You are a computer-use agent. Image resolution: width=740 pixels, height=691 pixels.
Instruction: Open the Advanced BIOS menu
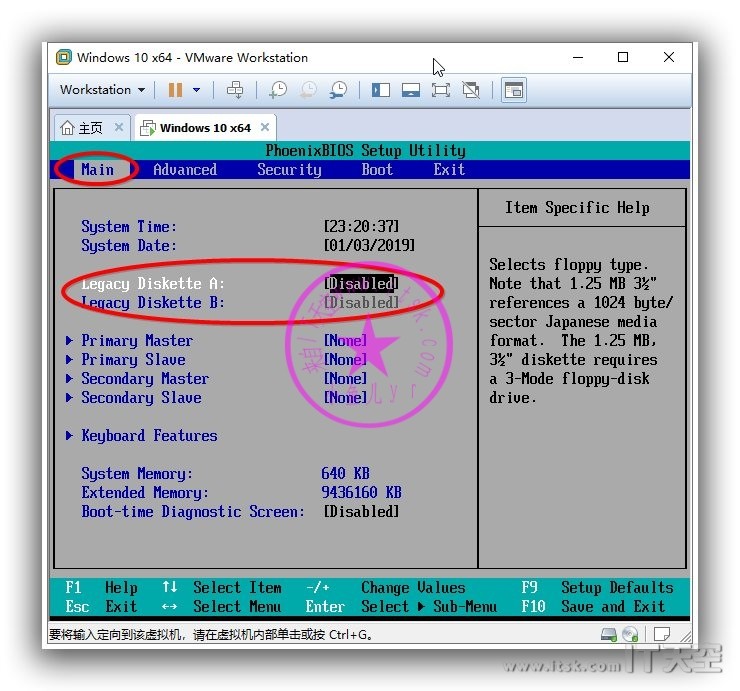tap(185, 169)
